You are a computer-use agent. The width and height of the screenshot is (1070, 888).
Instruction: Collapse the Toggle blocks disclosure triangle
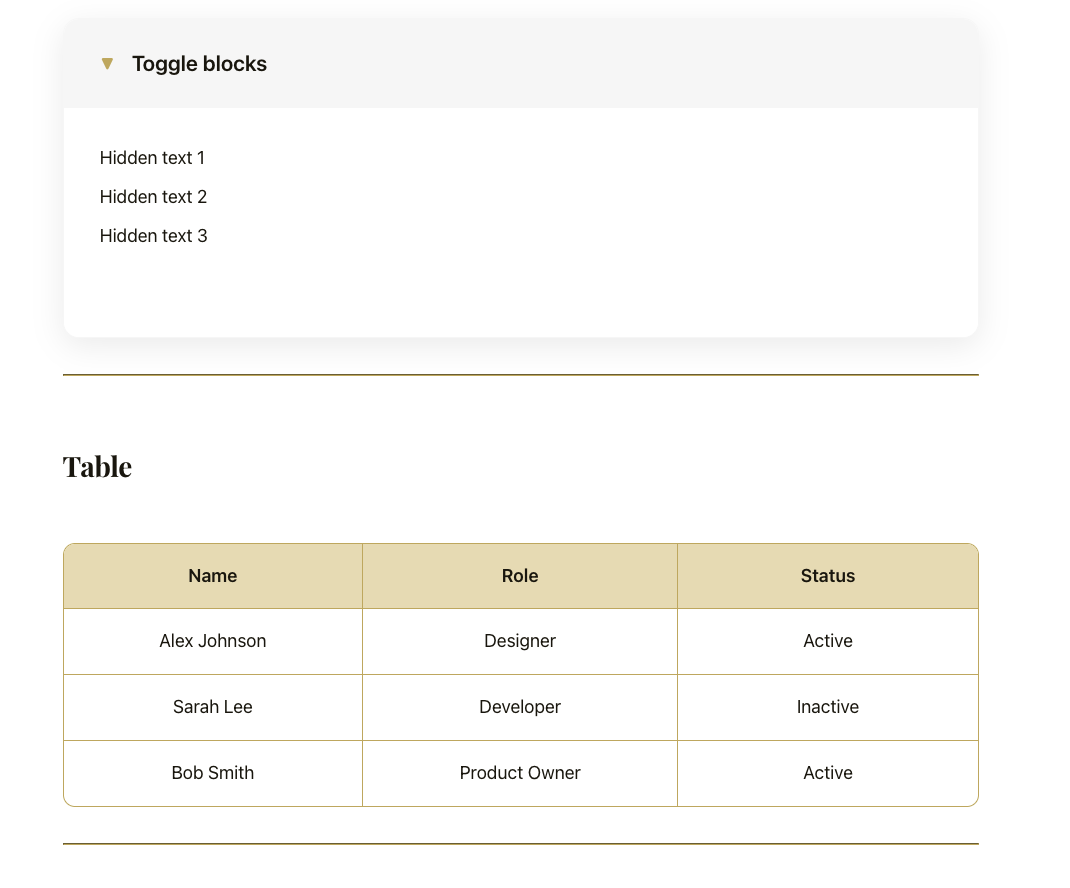[107, 63]
